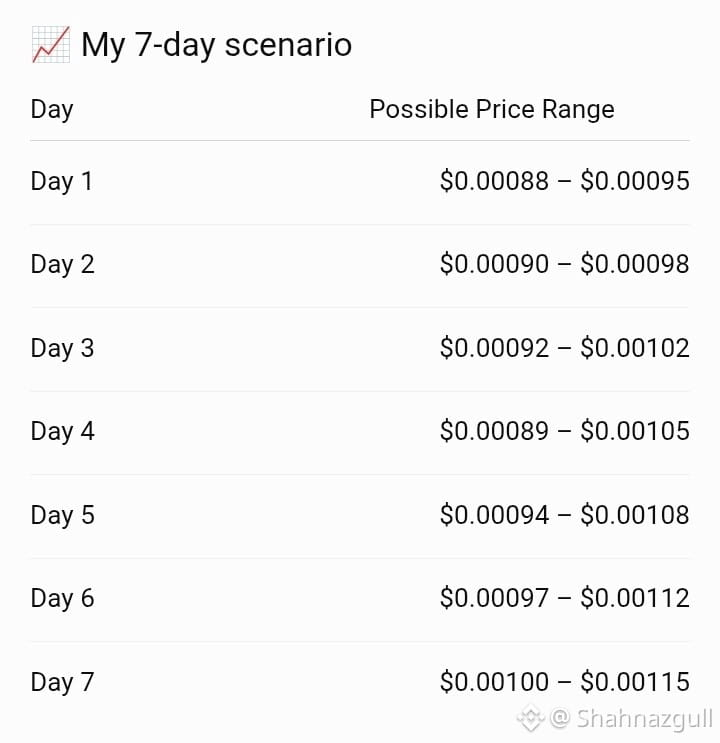The image size is (720, 743).
Task: Click the $0.00100 – $0.00115 range
Action: click(565, 682)
